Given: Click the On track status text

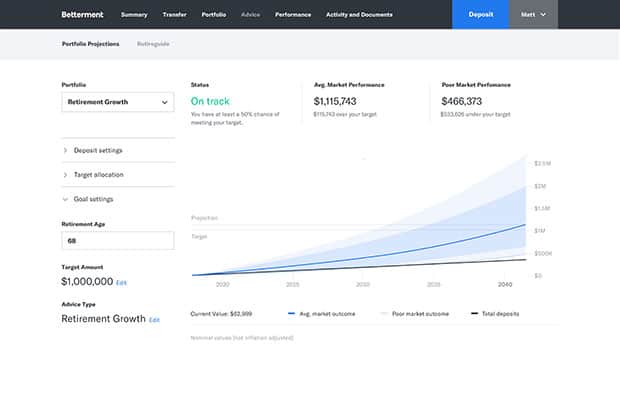Looking at the screenshot, I should [x=210, y=102].
